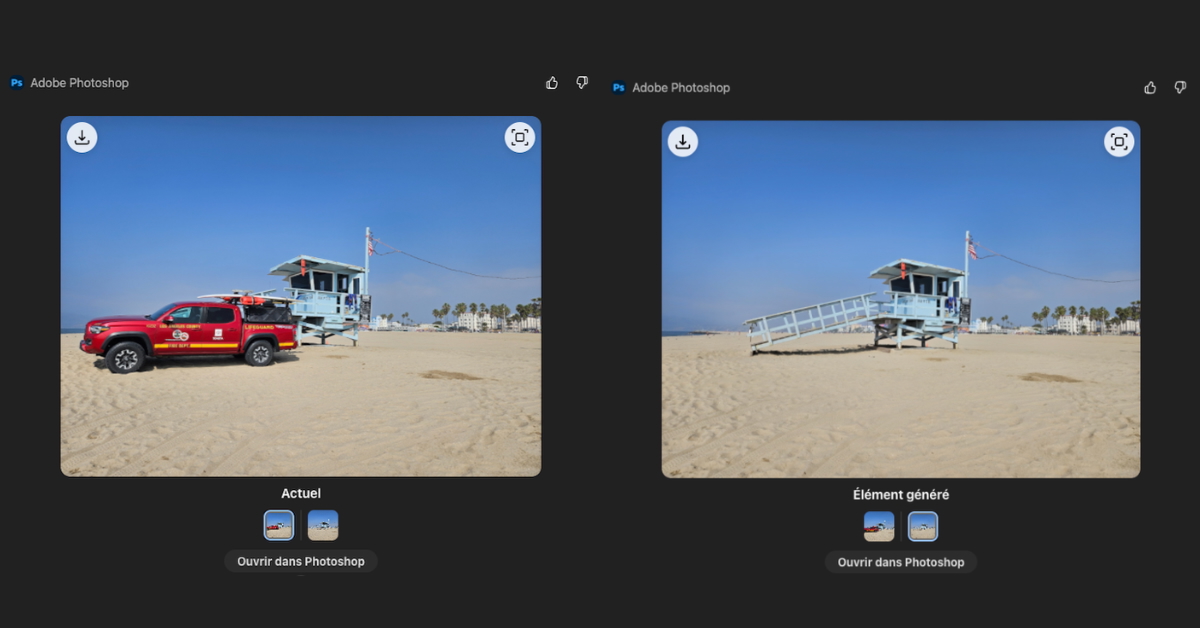Image resolution: width=1200 pixels, height=628 pixels.
Task: Click the right Photoshop Ps logo icon
Action: 618,88
